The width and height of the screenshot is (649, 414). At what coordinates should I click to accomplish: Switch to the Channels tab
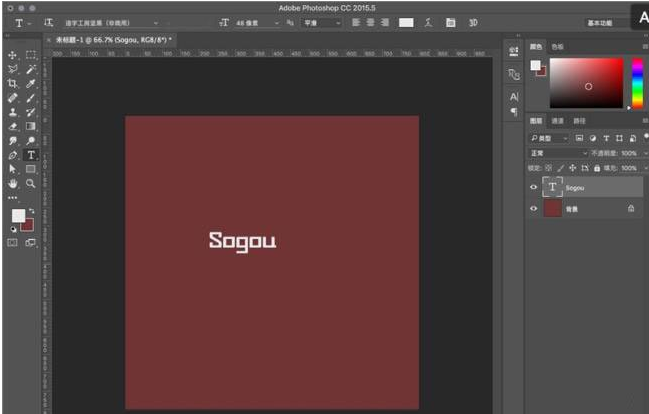tap(558, 121)
